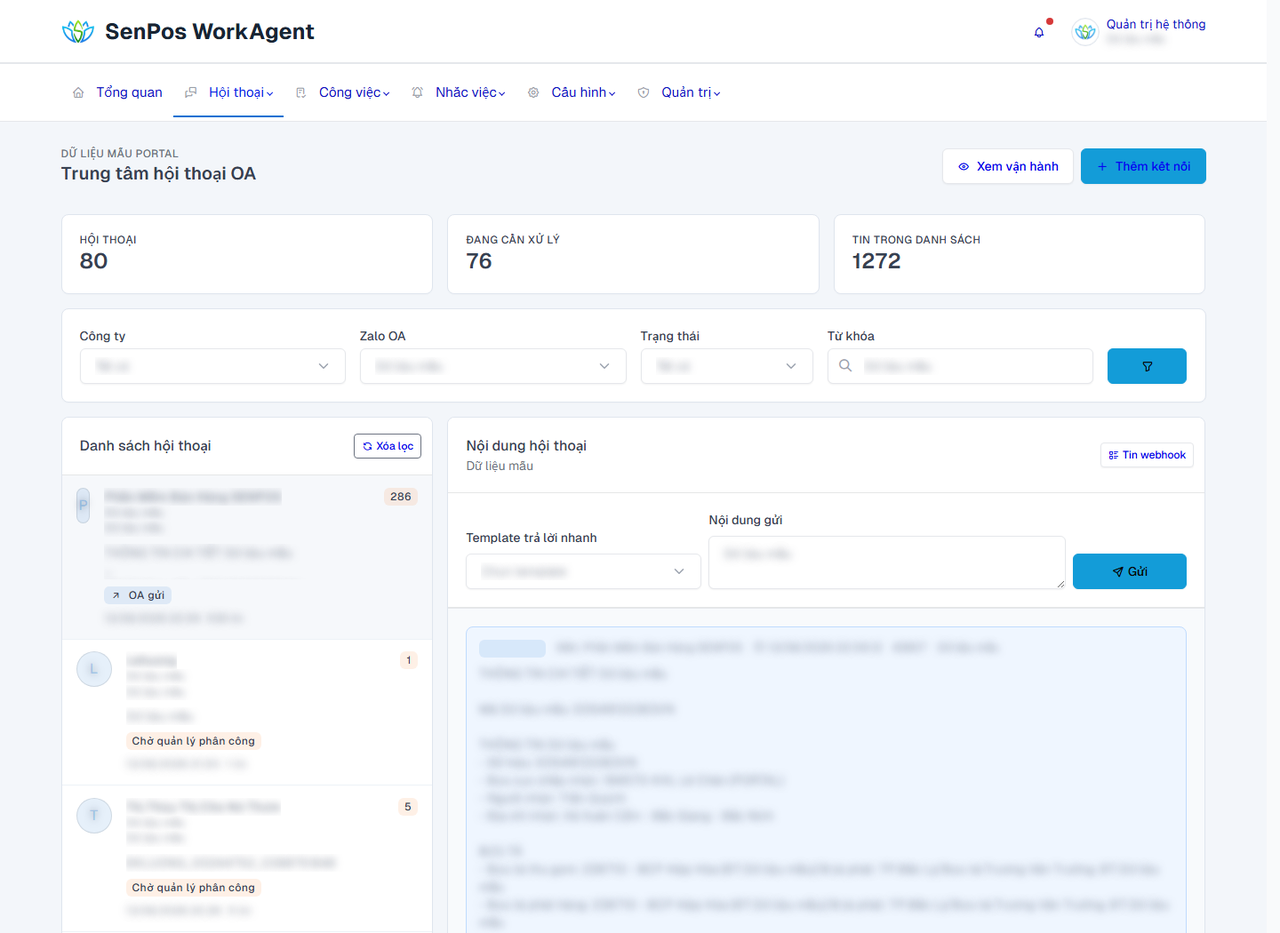Click the Danh sách hội thoại heading
The height and width of the screenshot is (933, 1280).
point(145,446)
